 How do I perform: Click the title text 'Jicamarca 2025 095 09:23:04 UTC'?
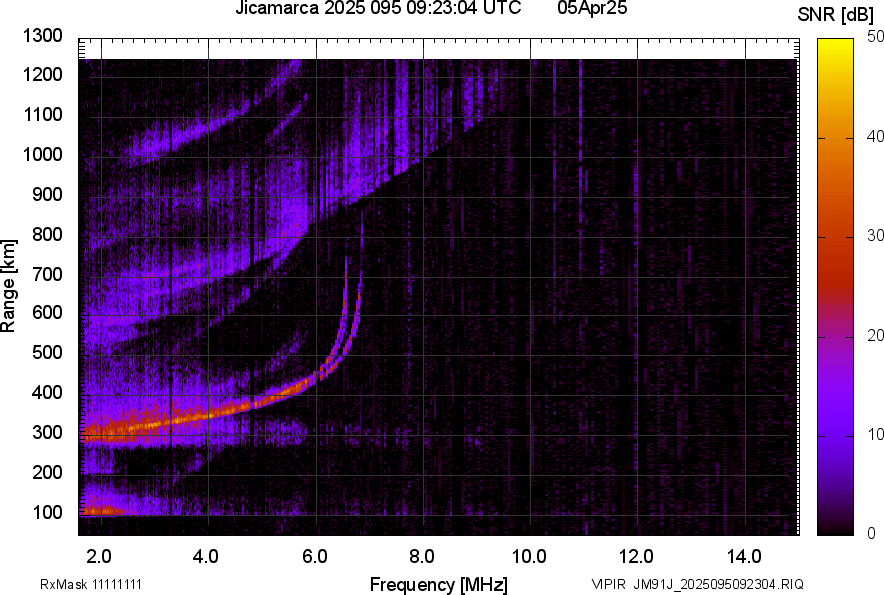click(378, 8)
